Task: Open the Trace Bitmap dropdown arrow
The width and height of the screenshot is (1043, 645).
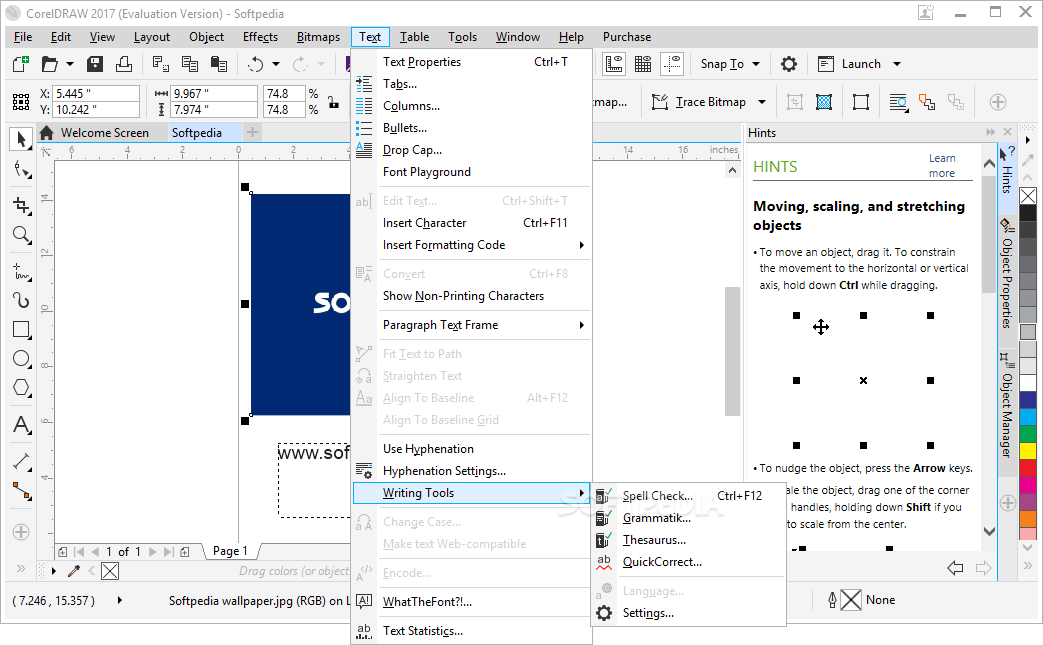Action: [x=762, y=102]
